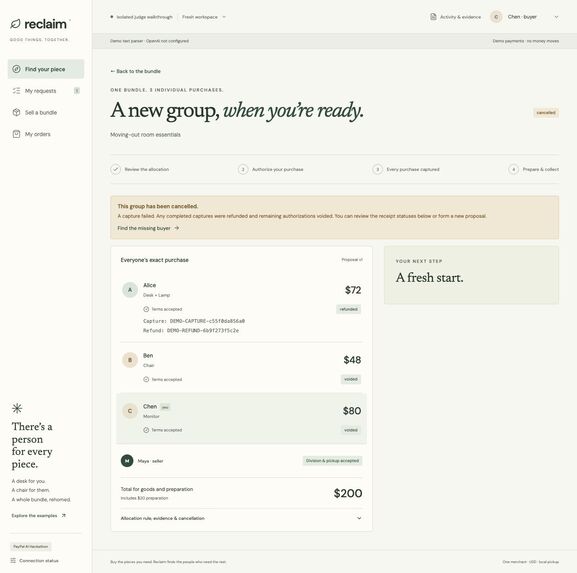
Task: Click the compass icon beside Find your piece
Action: click(x=16, y=69)
